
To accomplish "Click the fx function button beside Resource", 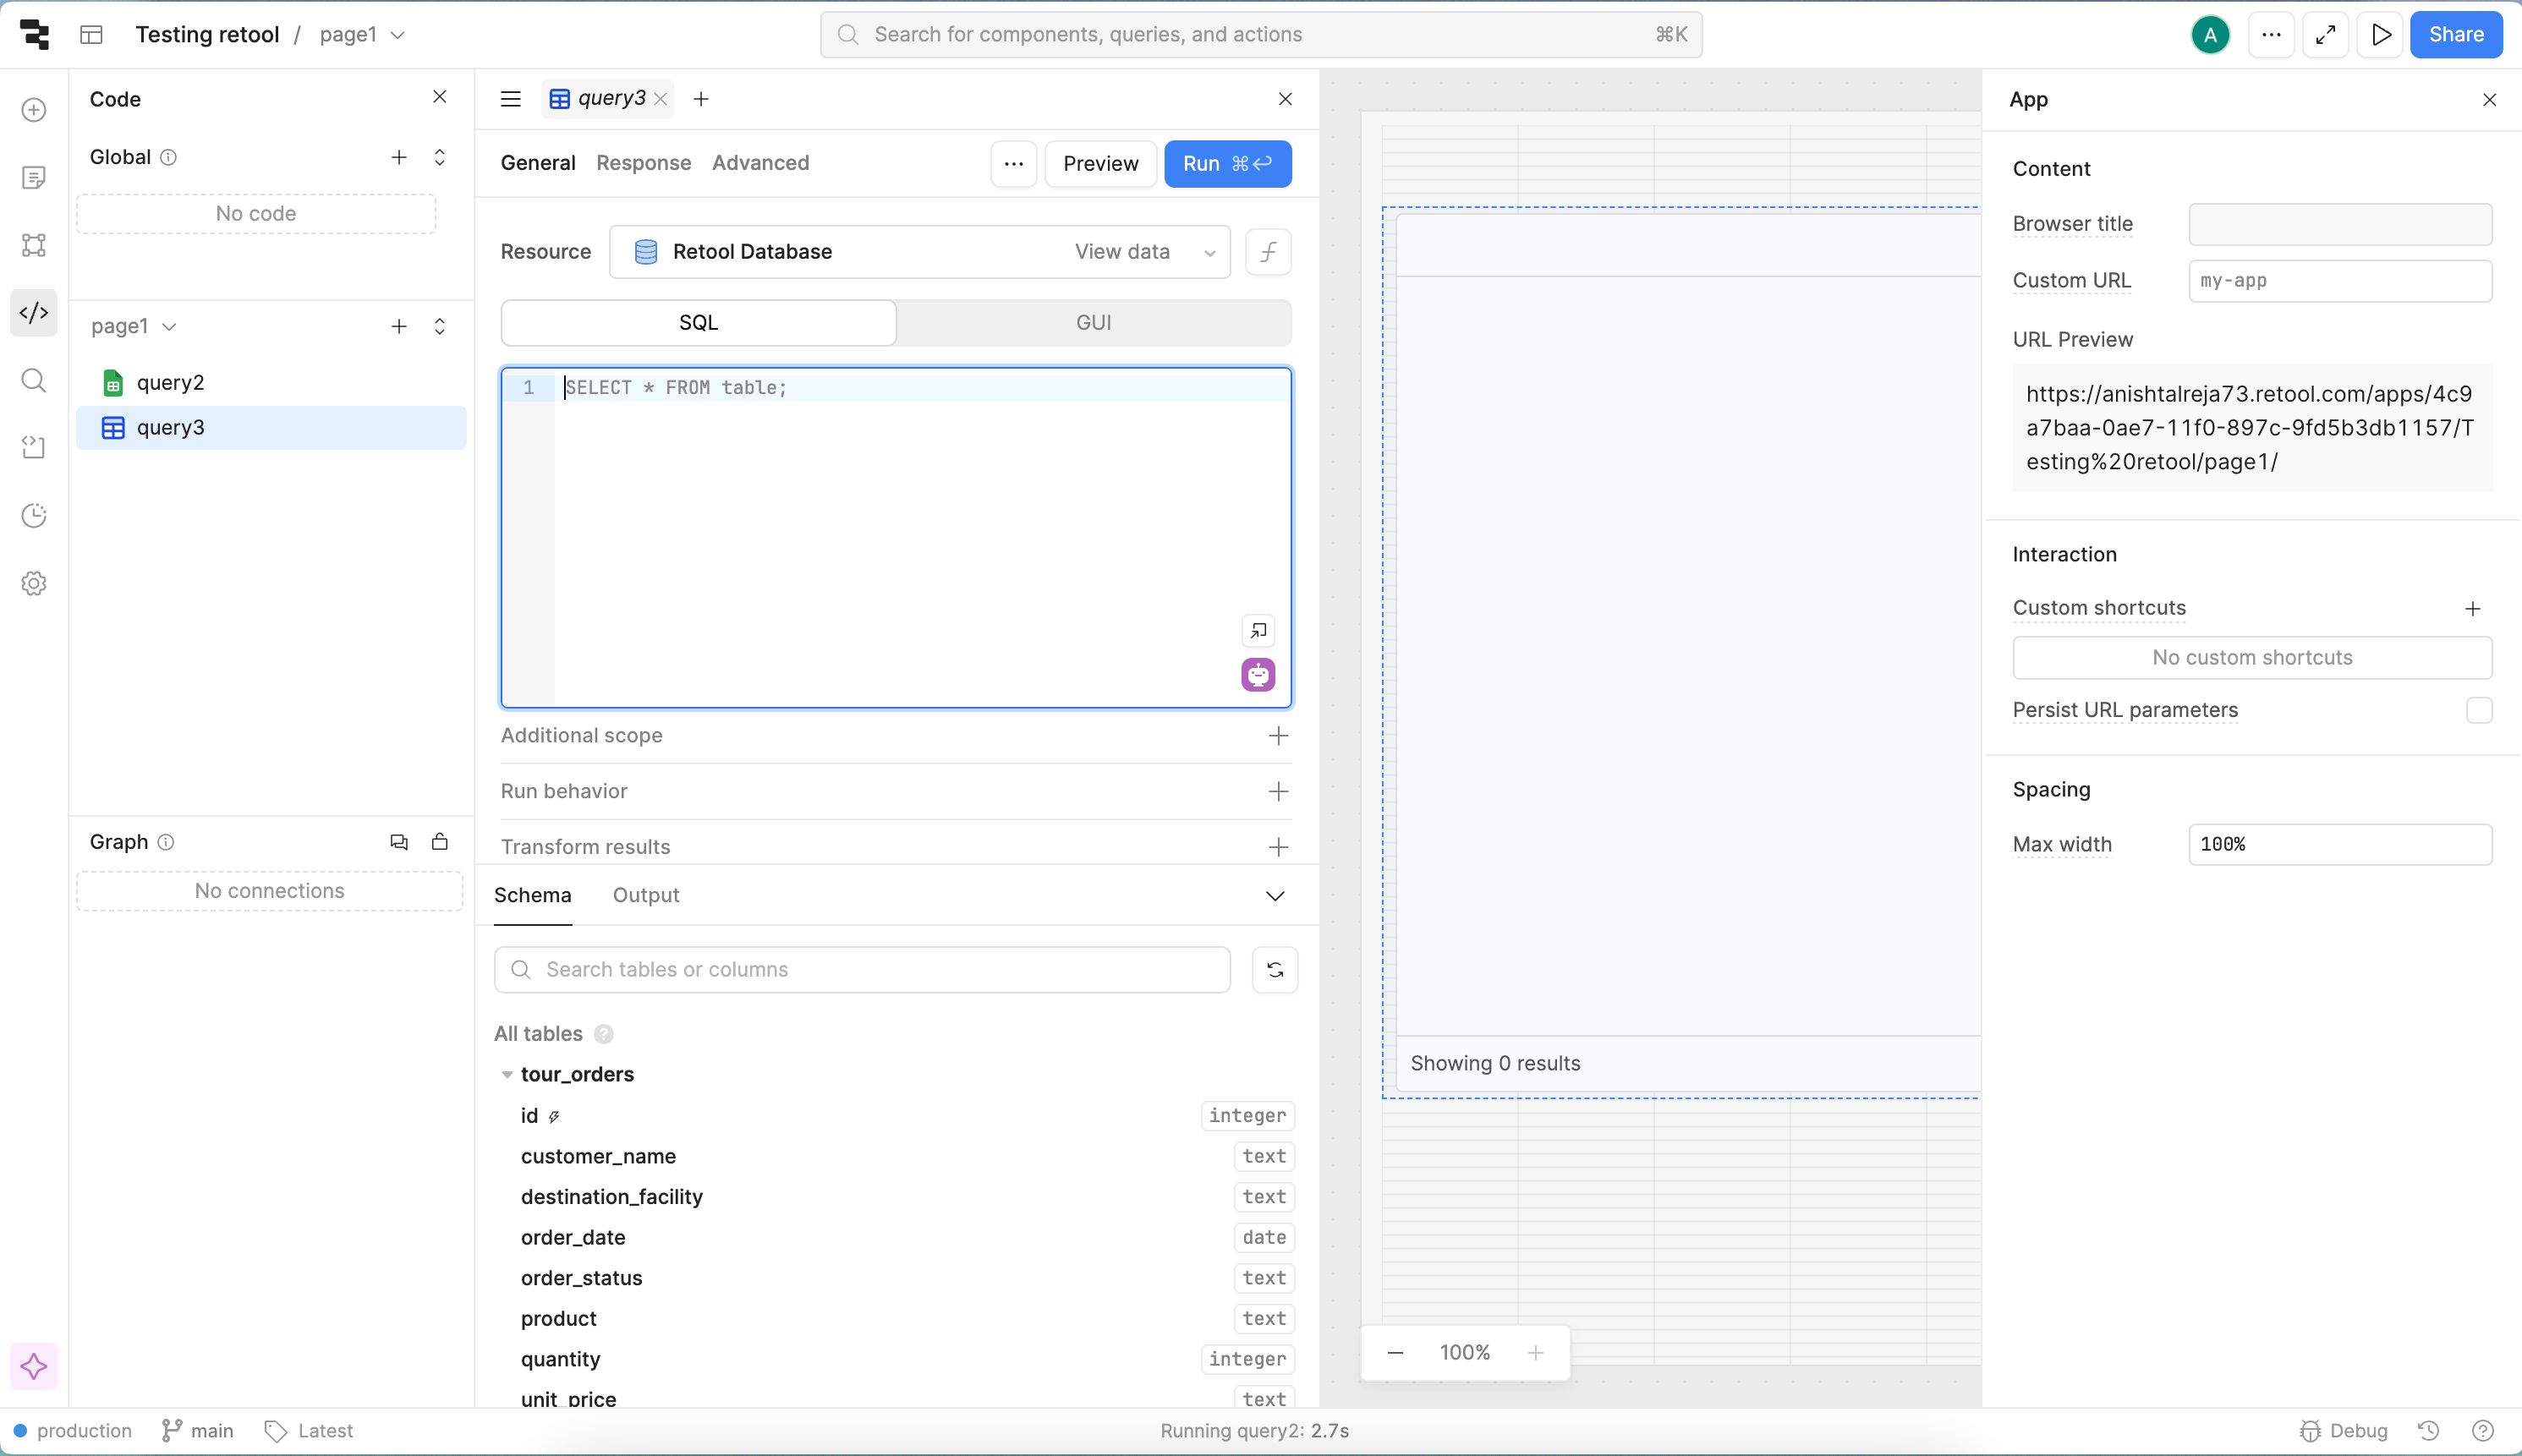I will coord(1268,252).
